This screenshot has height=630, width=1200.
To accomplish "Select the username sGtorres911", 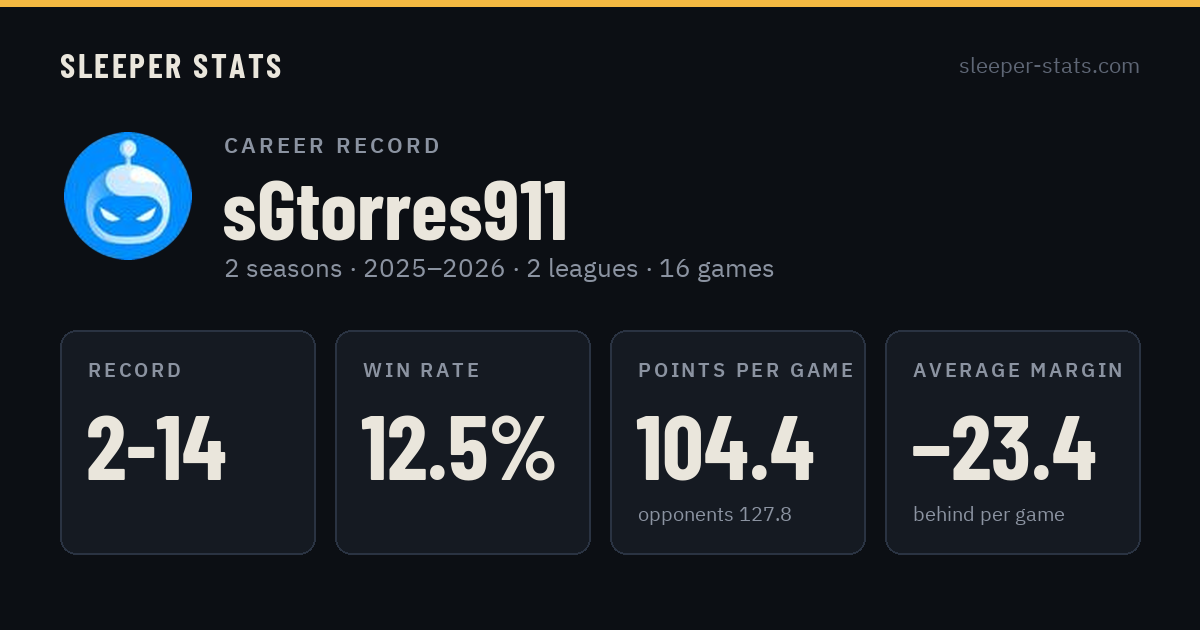I will tap(395, 212).
